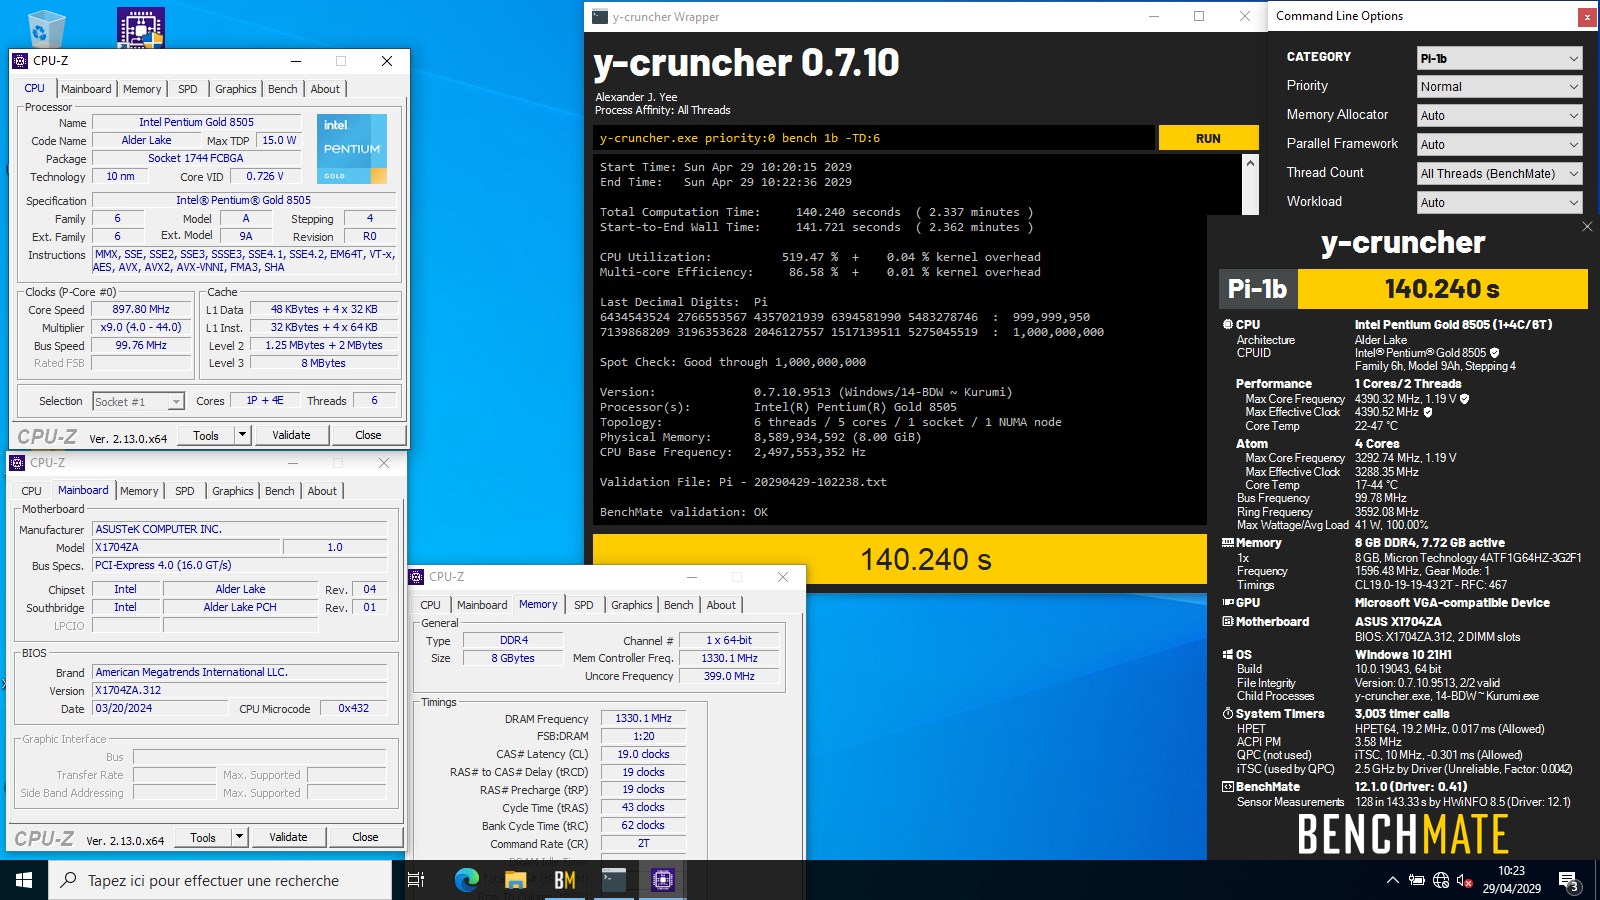Click CPU-Z title bar icon of top window
Viewport: 1600px width, 900px height.
20,61
